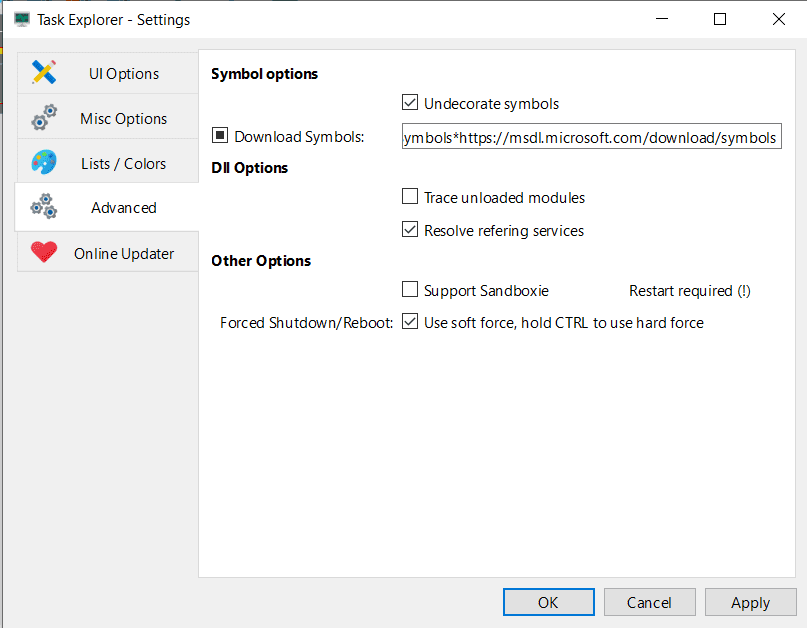Click the UI Options pencil-ruler icon
Screen dimensions: 807x628
tap(44, 73)
